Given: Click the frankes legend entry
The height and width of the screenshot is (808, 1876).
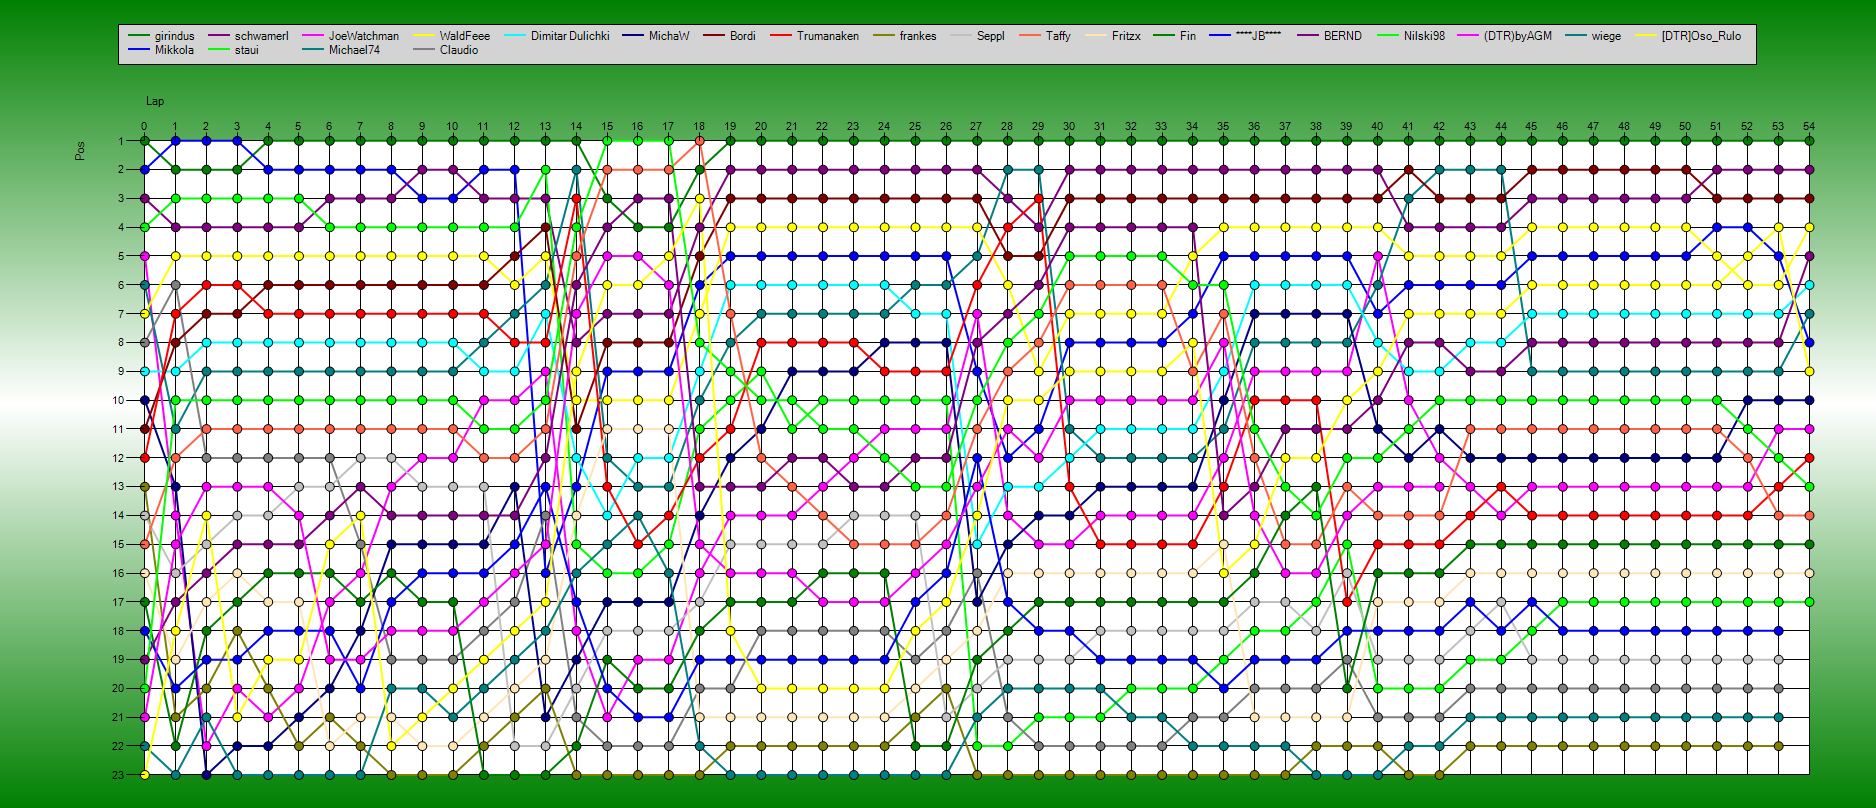Looking at the screenshot, I should (x=917, y=36).
